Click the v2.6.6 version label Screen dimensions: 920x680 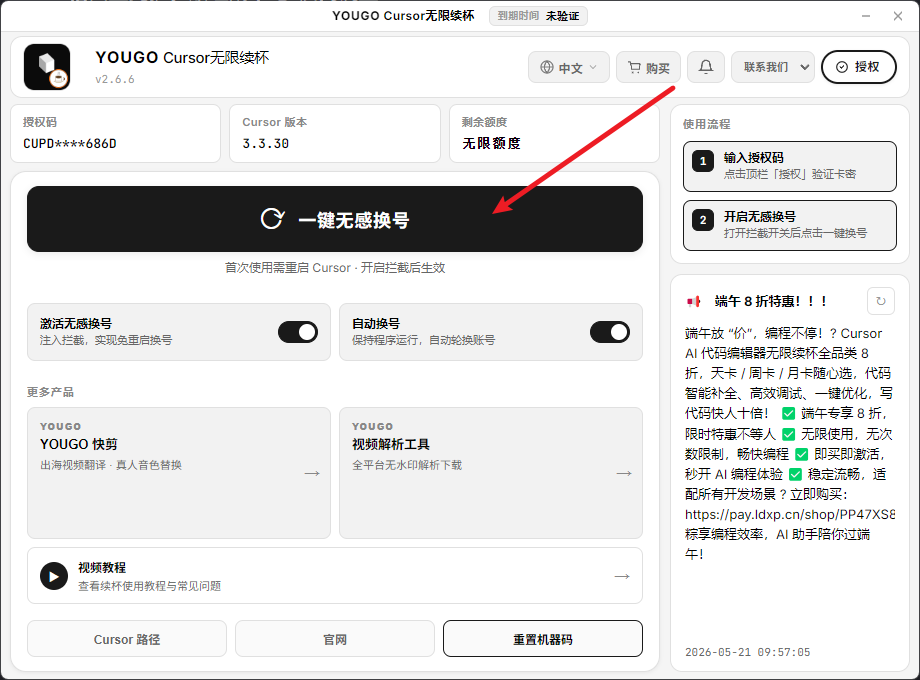[115, 79]
